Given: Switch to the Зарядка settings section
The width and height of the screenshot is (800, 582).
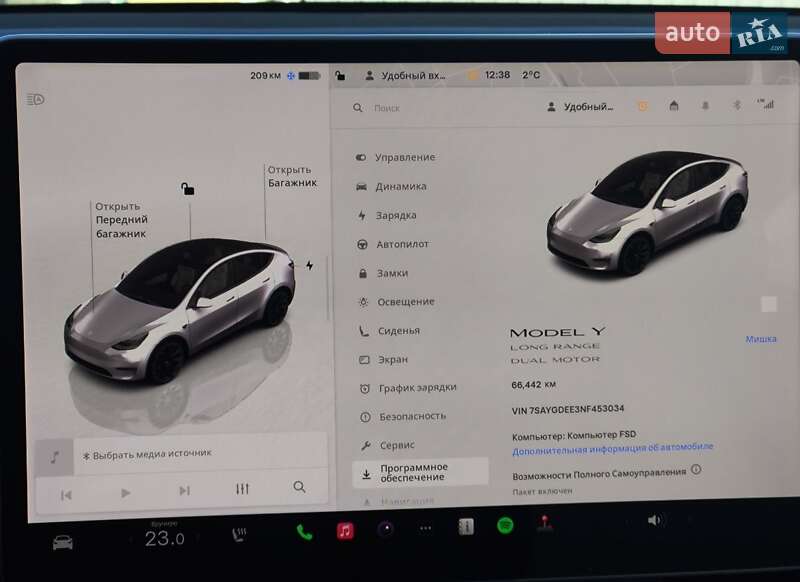Looking at the screenshot, I should pos(399,214).
